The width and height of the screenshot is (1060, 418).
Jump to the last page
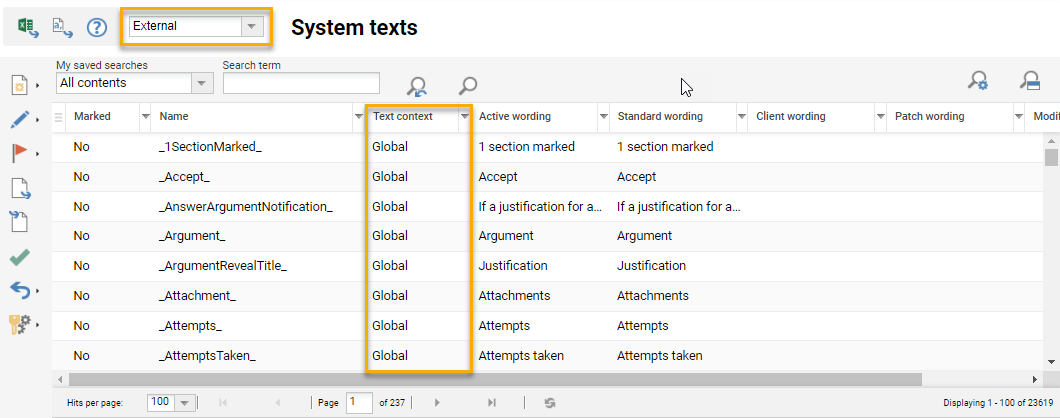coord(491,402)
